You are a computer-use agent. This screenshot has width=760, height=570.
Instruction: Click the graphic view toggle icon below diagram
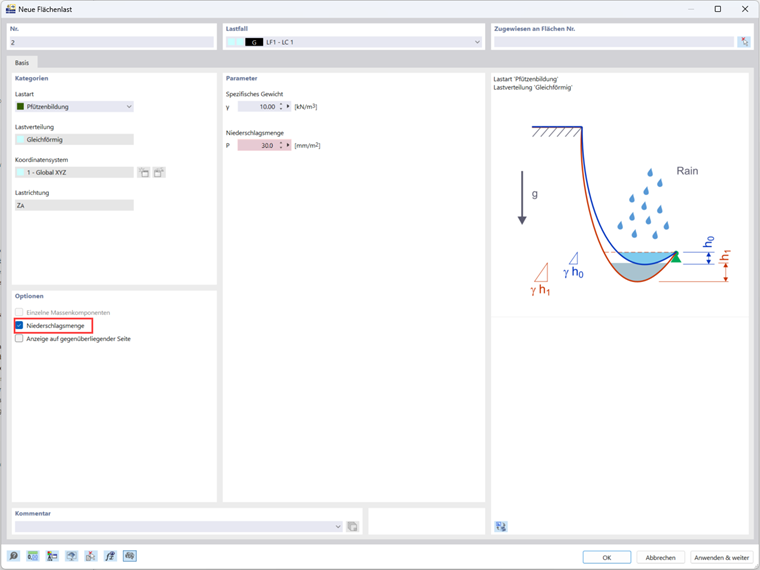(x=501, y=526)
